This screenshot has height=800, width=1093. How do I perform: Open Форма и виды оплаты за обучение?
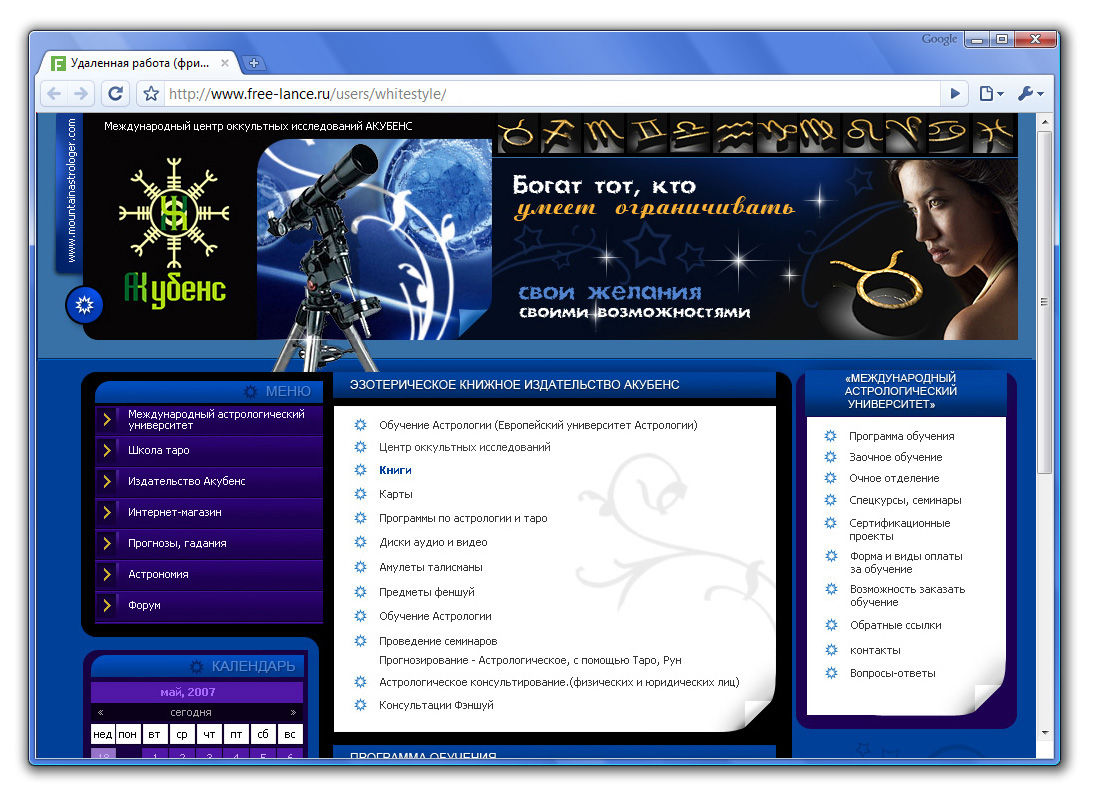pyautogui.click(x=906, y=562)
